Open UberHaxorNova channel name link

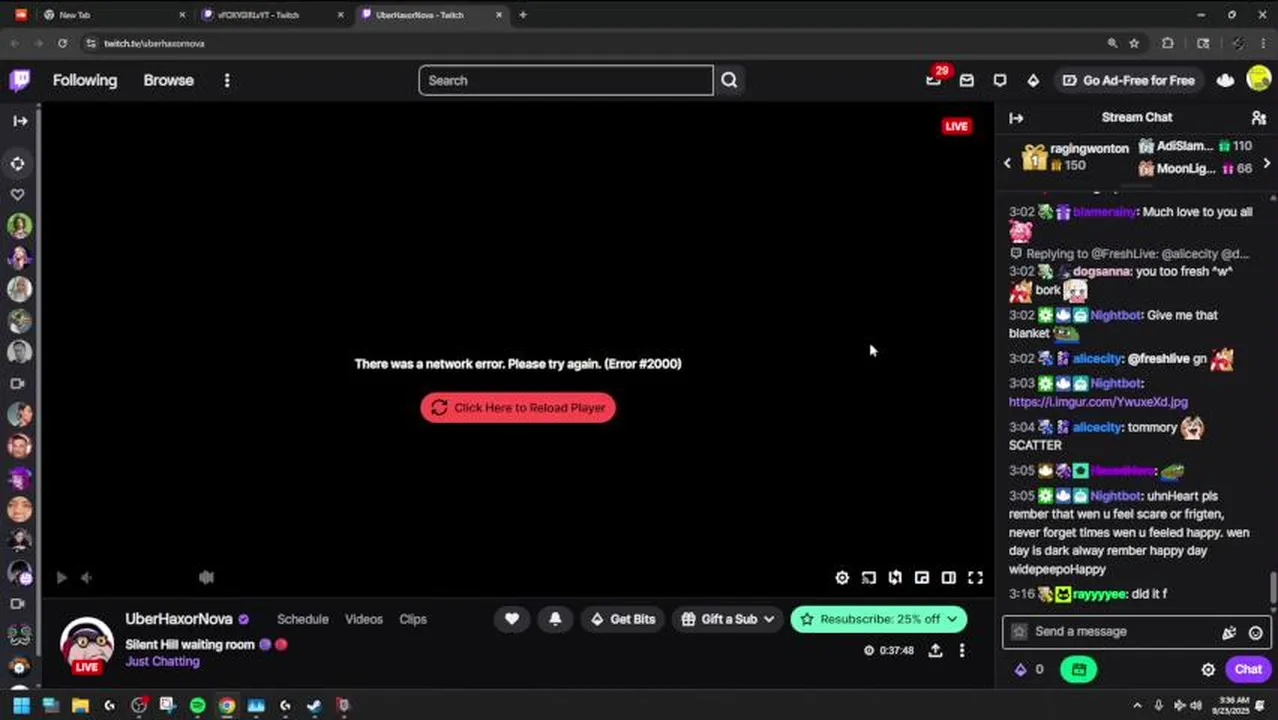click(x=179, y=619)
